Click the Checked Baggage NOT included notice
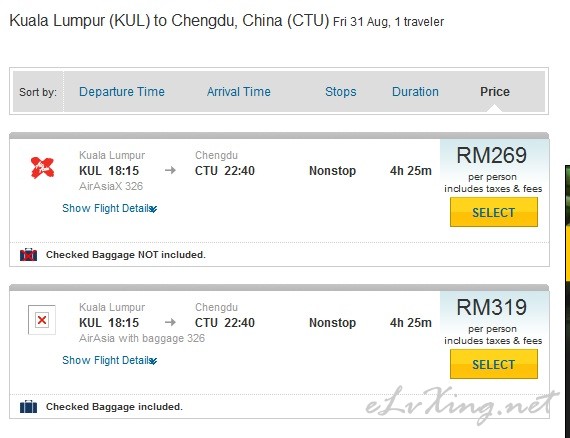This screenshot has width=570, height=438. coord(126,254)
